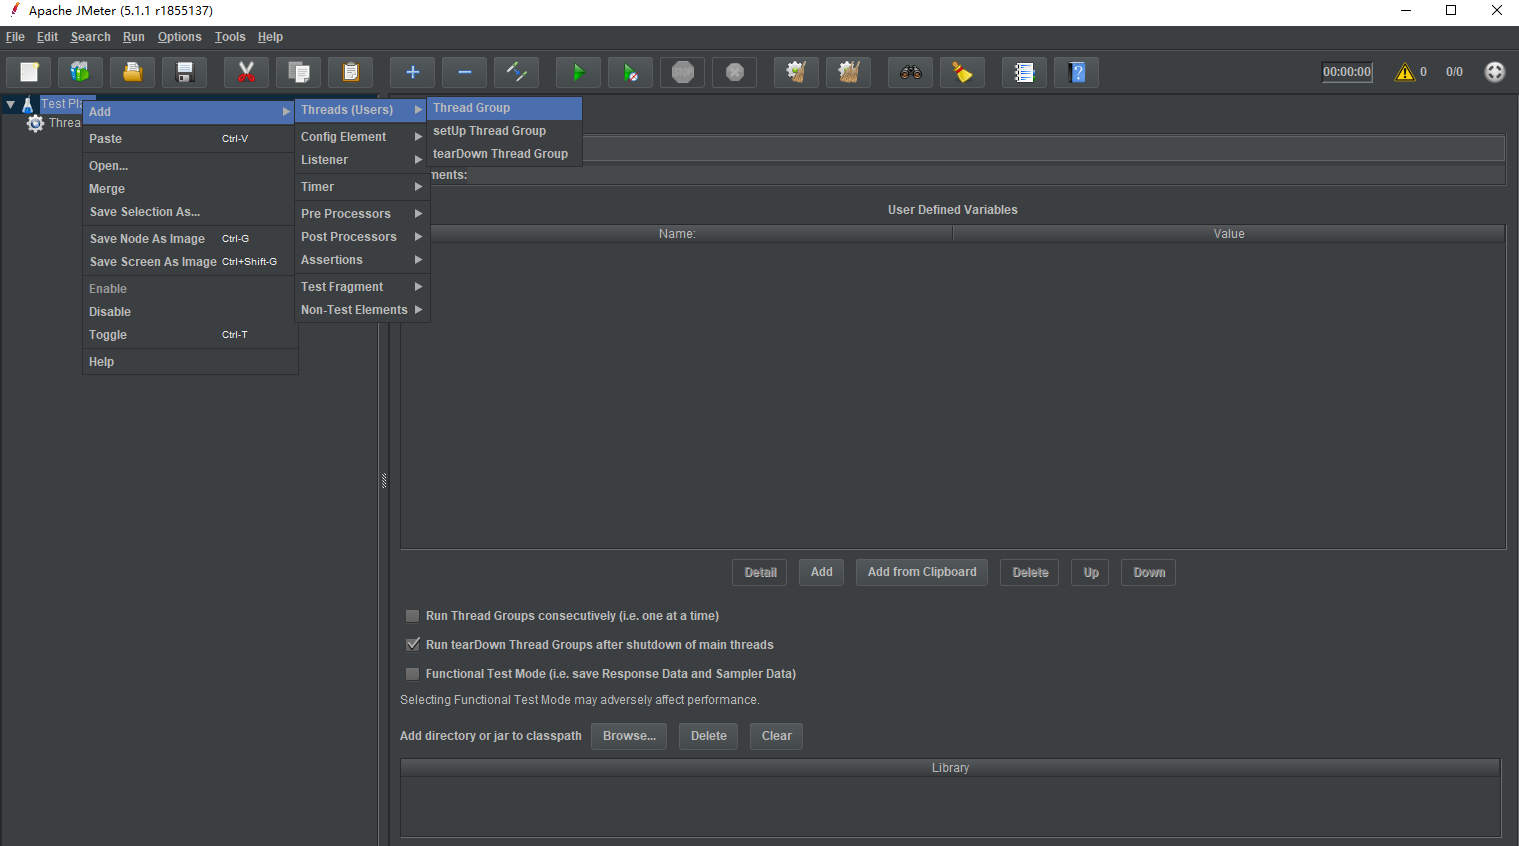The height and width of the screenshot is (846, 1519).
Task: Click the yellow warning log icon
Action: point(1405,72)
